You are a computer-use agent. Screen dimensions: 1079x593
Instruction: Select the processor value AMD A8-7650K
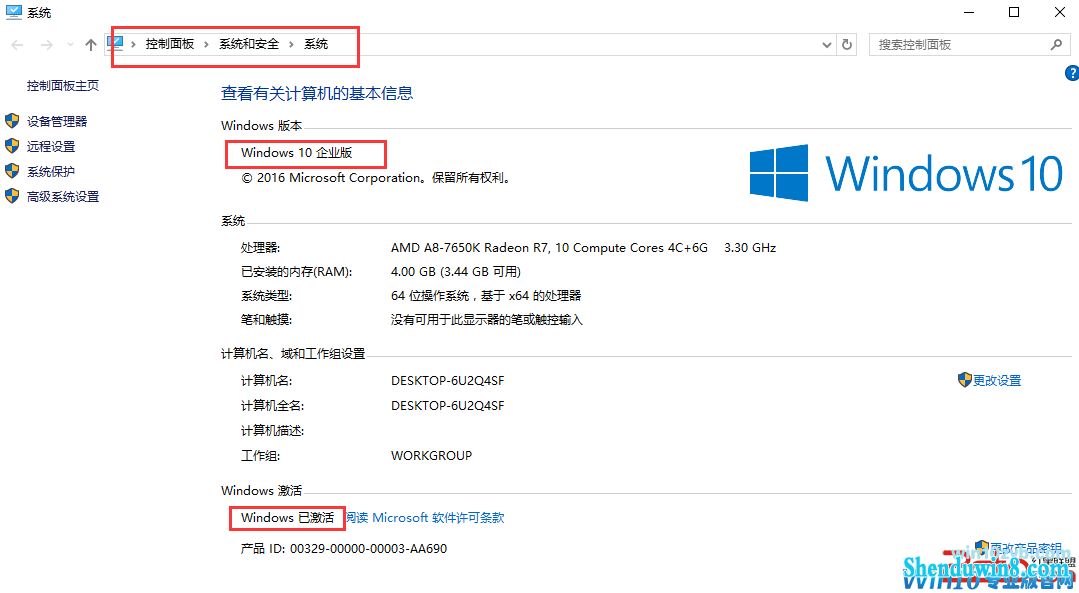(584, 248)
